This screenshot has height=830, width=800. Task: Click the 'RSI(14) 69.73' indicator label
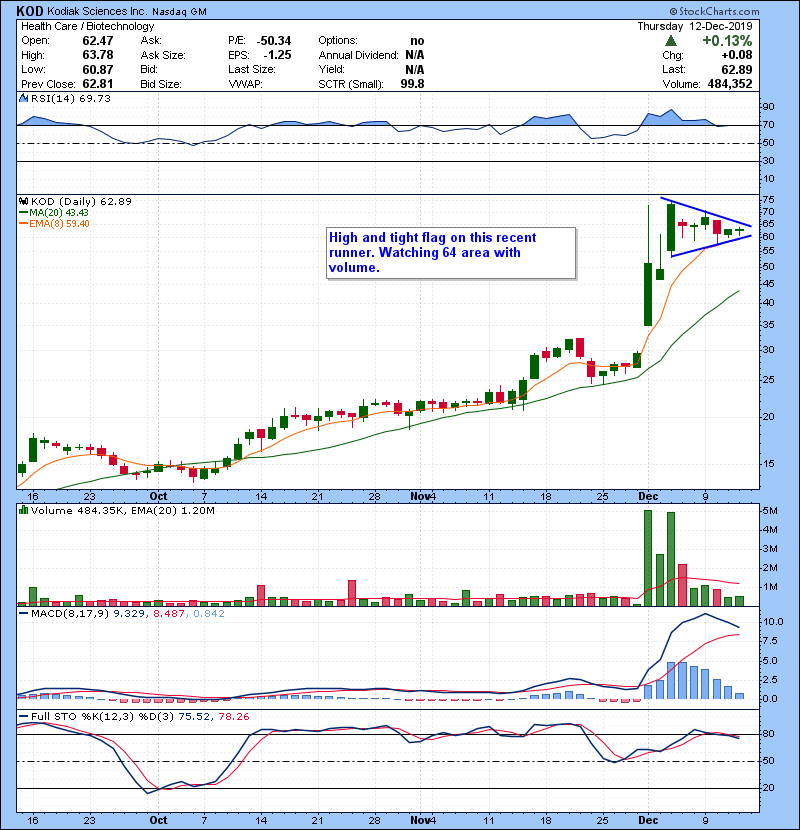tap(71, 98)
